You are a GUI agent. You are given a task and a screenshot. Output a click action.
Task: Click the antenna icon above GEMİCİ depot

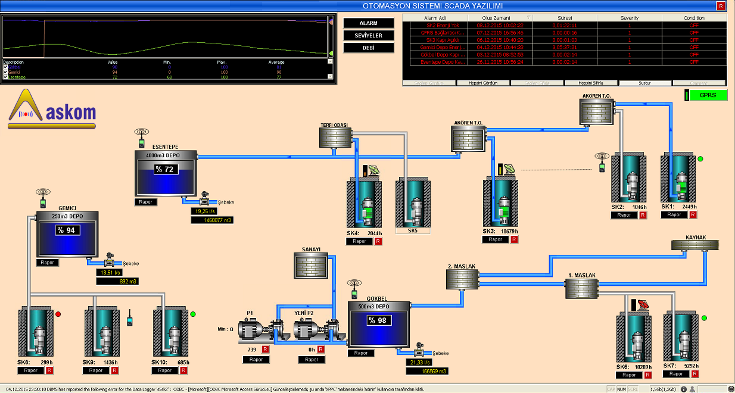tap(43, 197)
